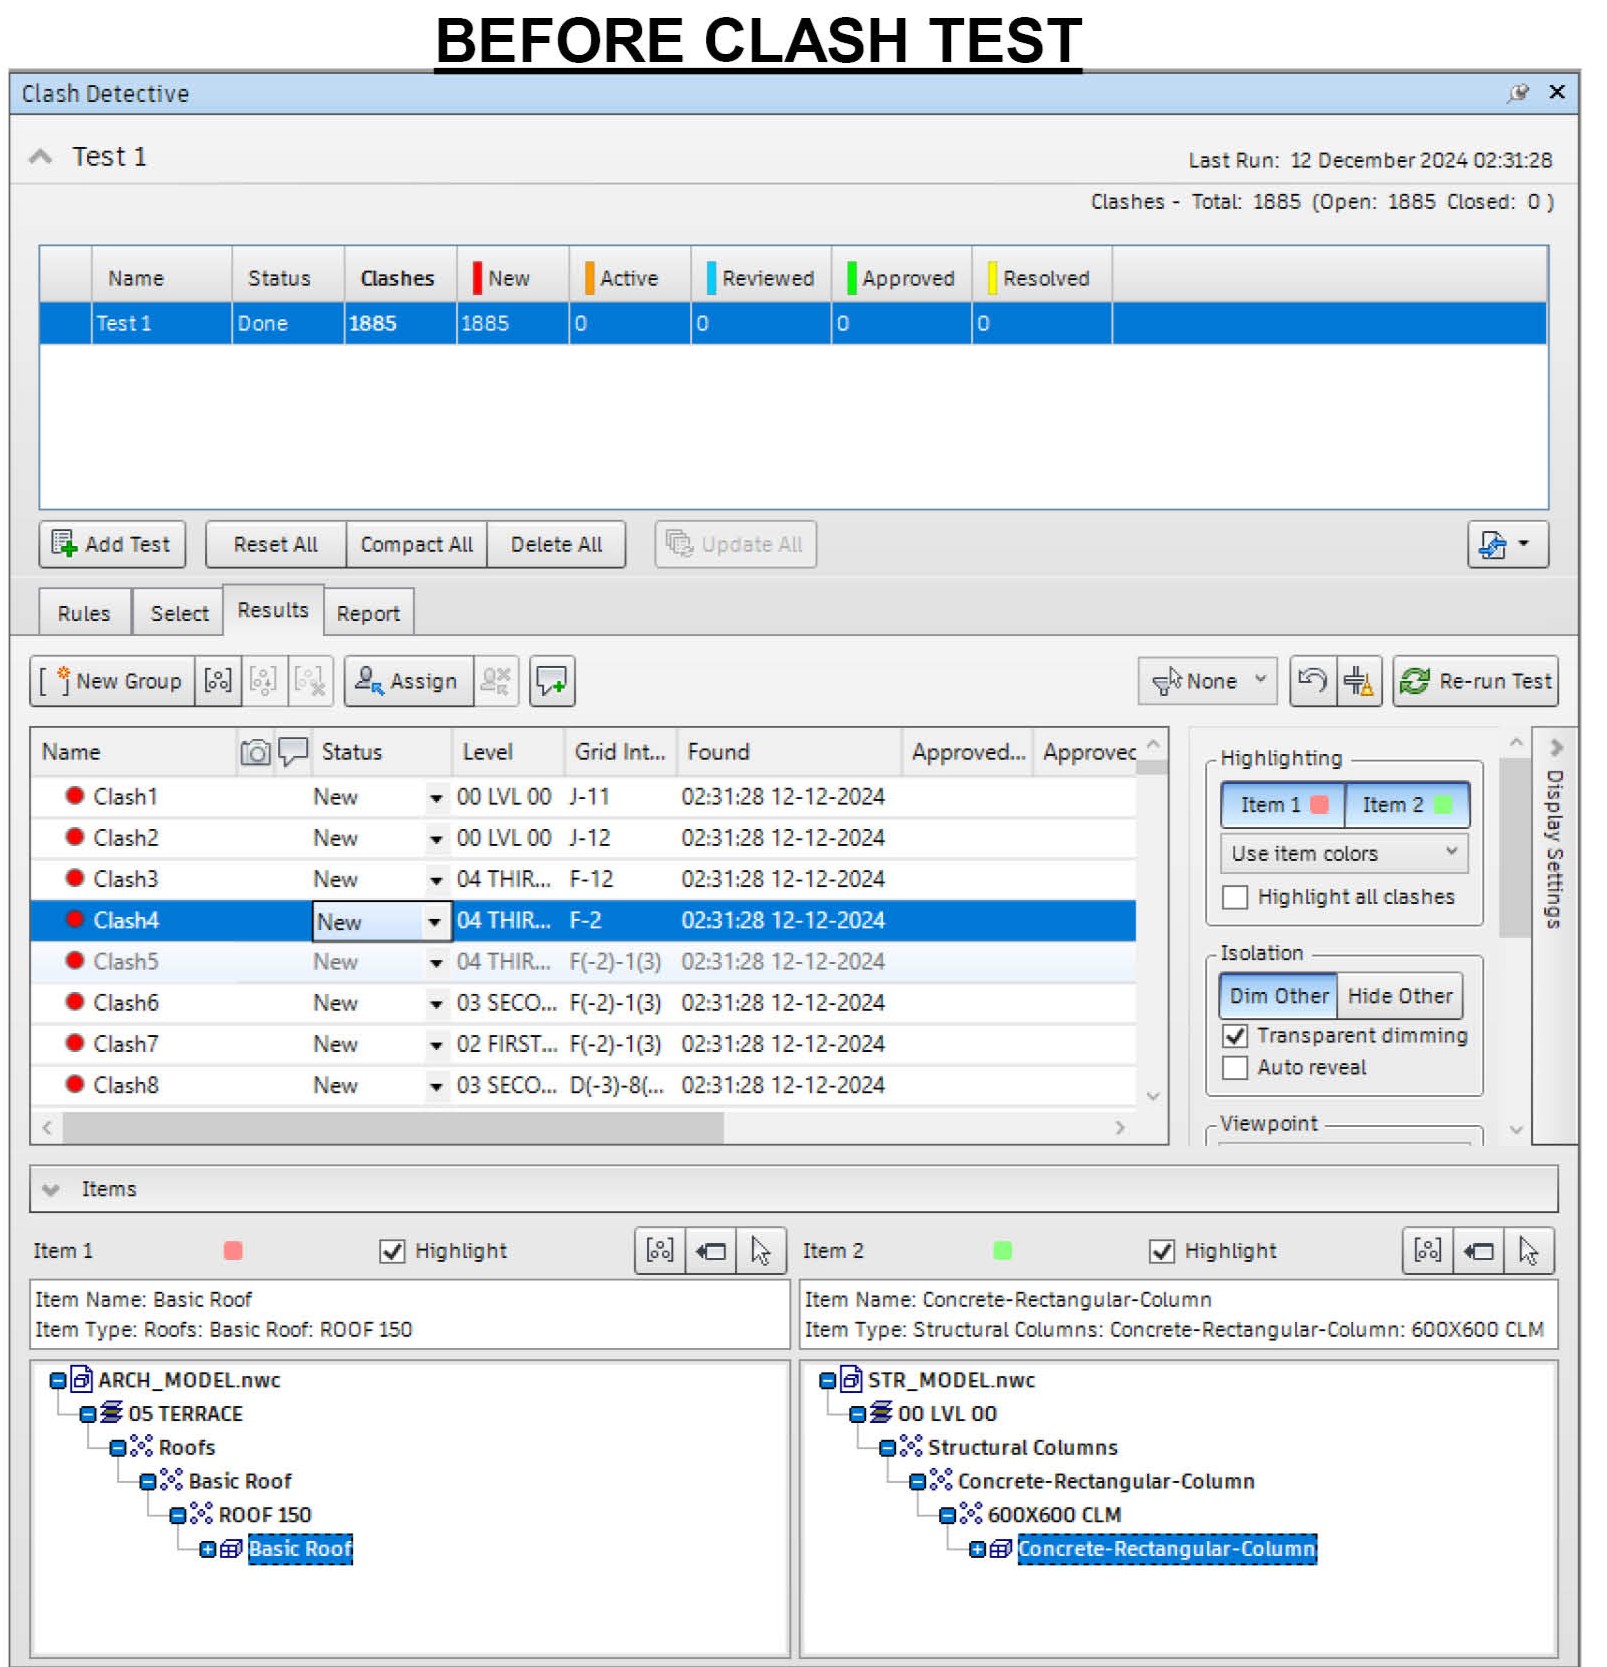Click the Add Comment speech bubble icon
Screen dimensions: 1607x1667
551,682
